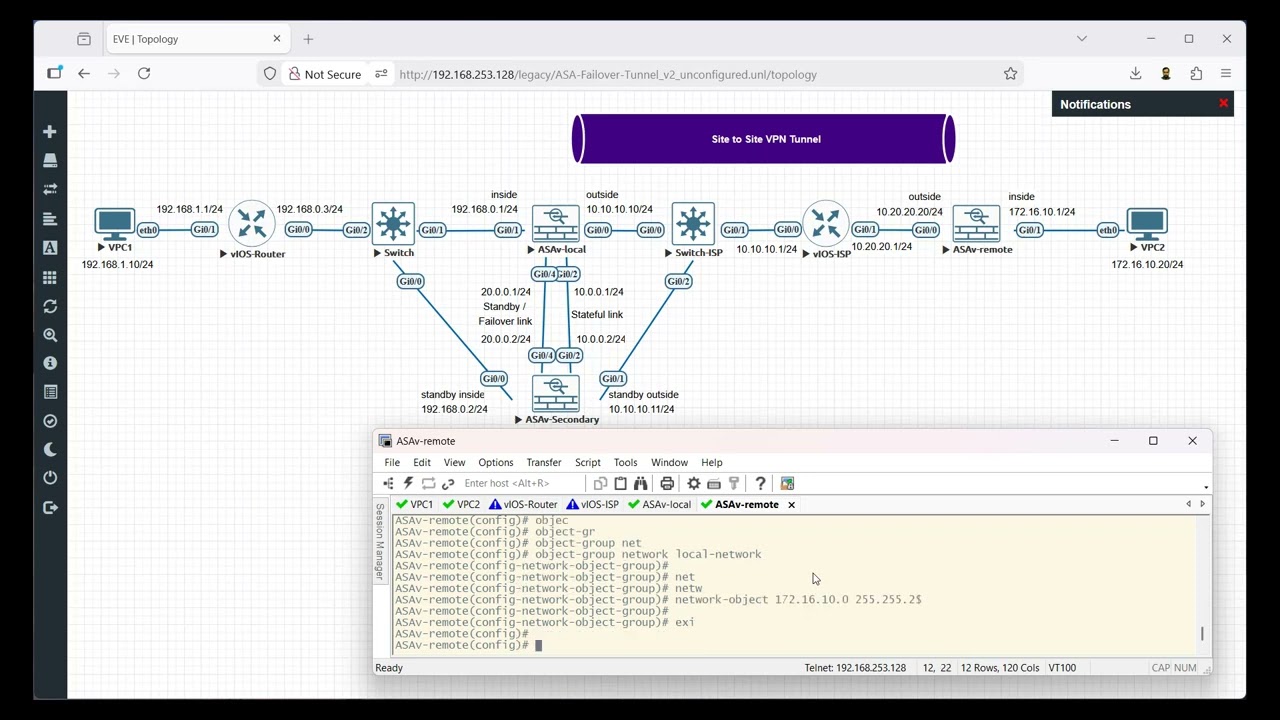Image resolution: width=1280 pixels, height=720 pixels.
Task: Switch to the VPC1 session tab
Action: [x=415, y=505]
